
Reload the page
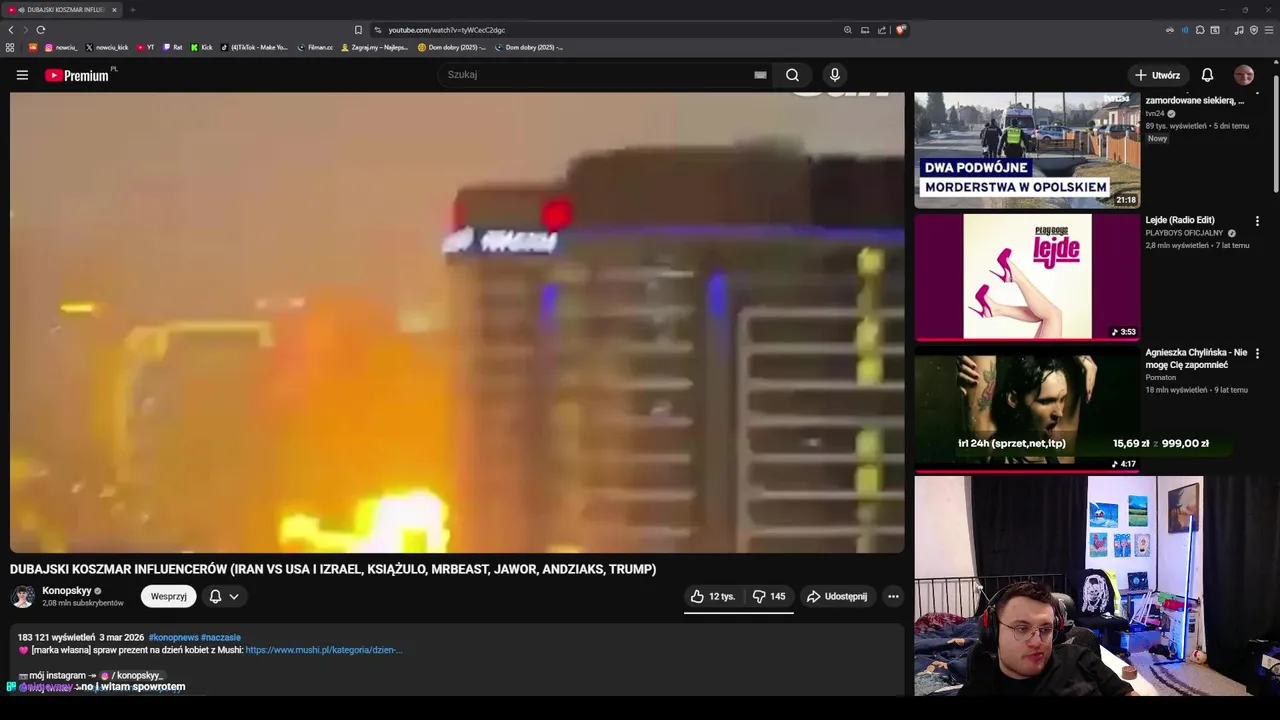coord(40,30)
